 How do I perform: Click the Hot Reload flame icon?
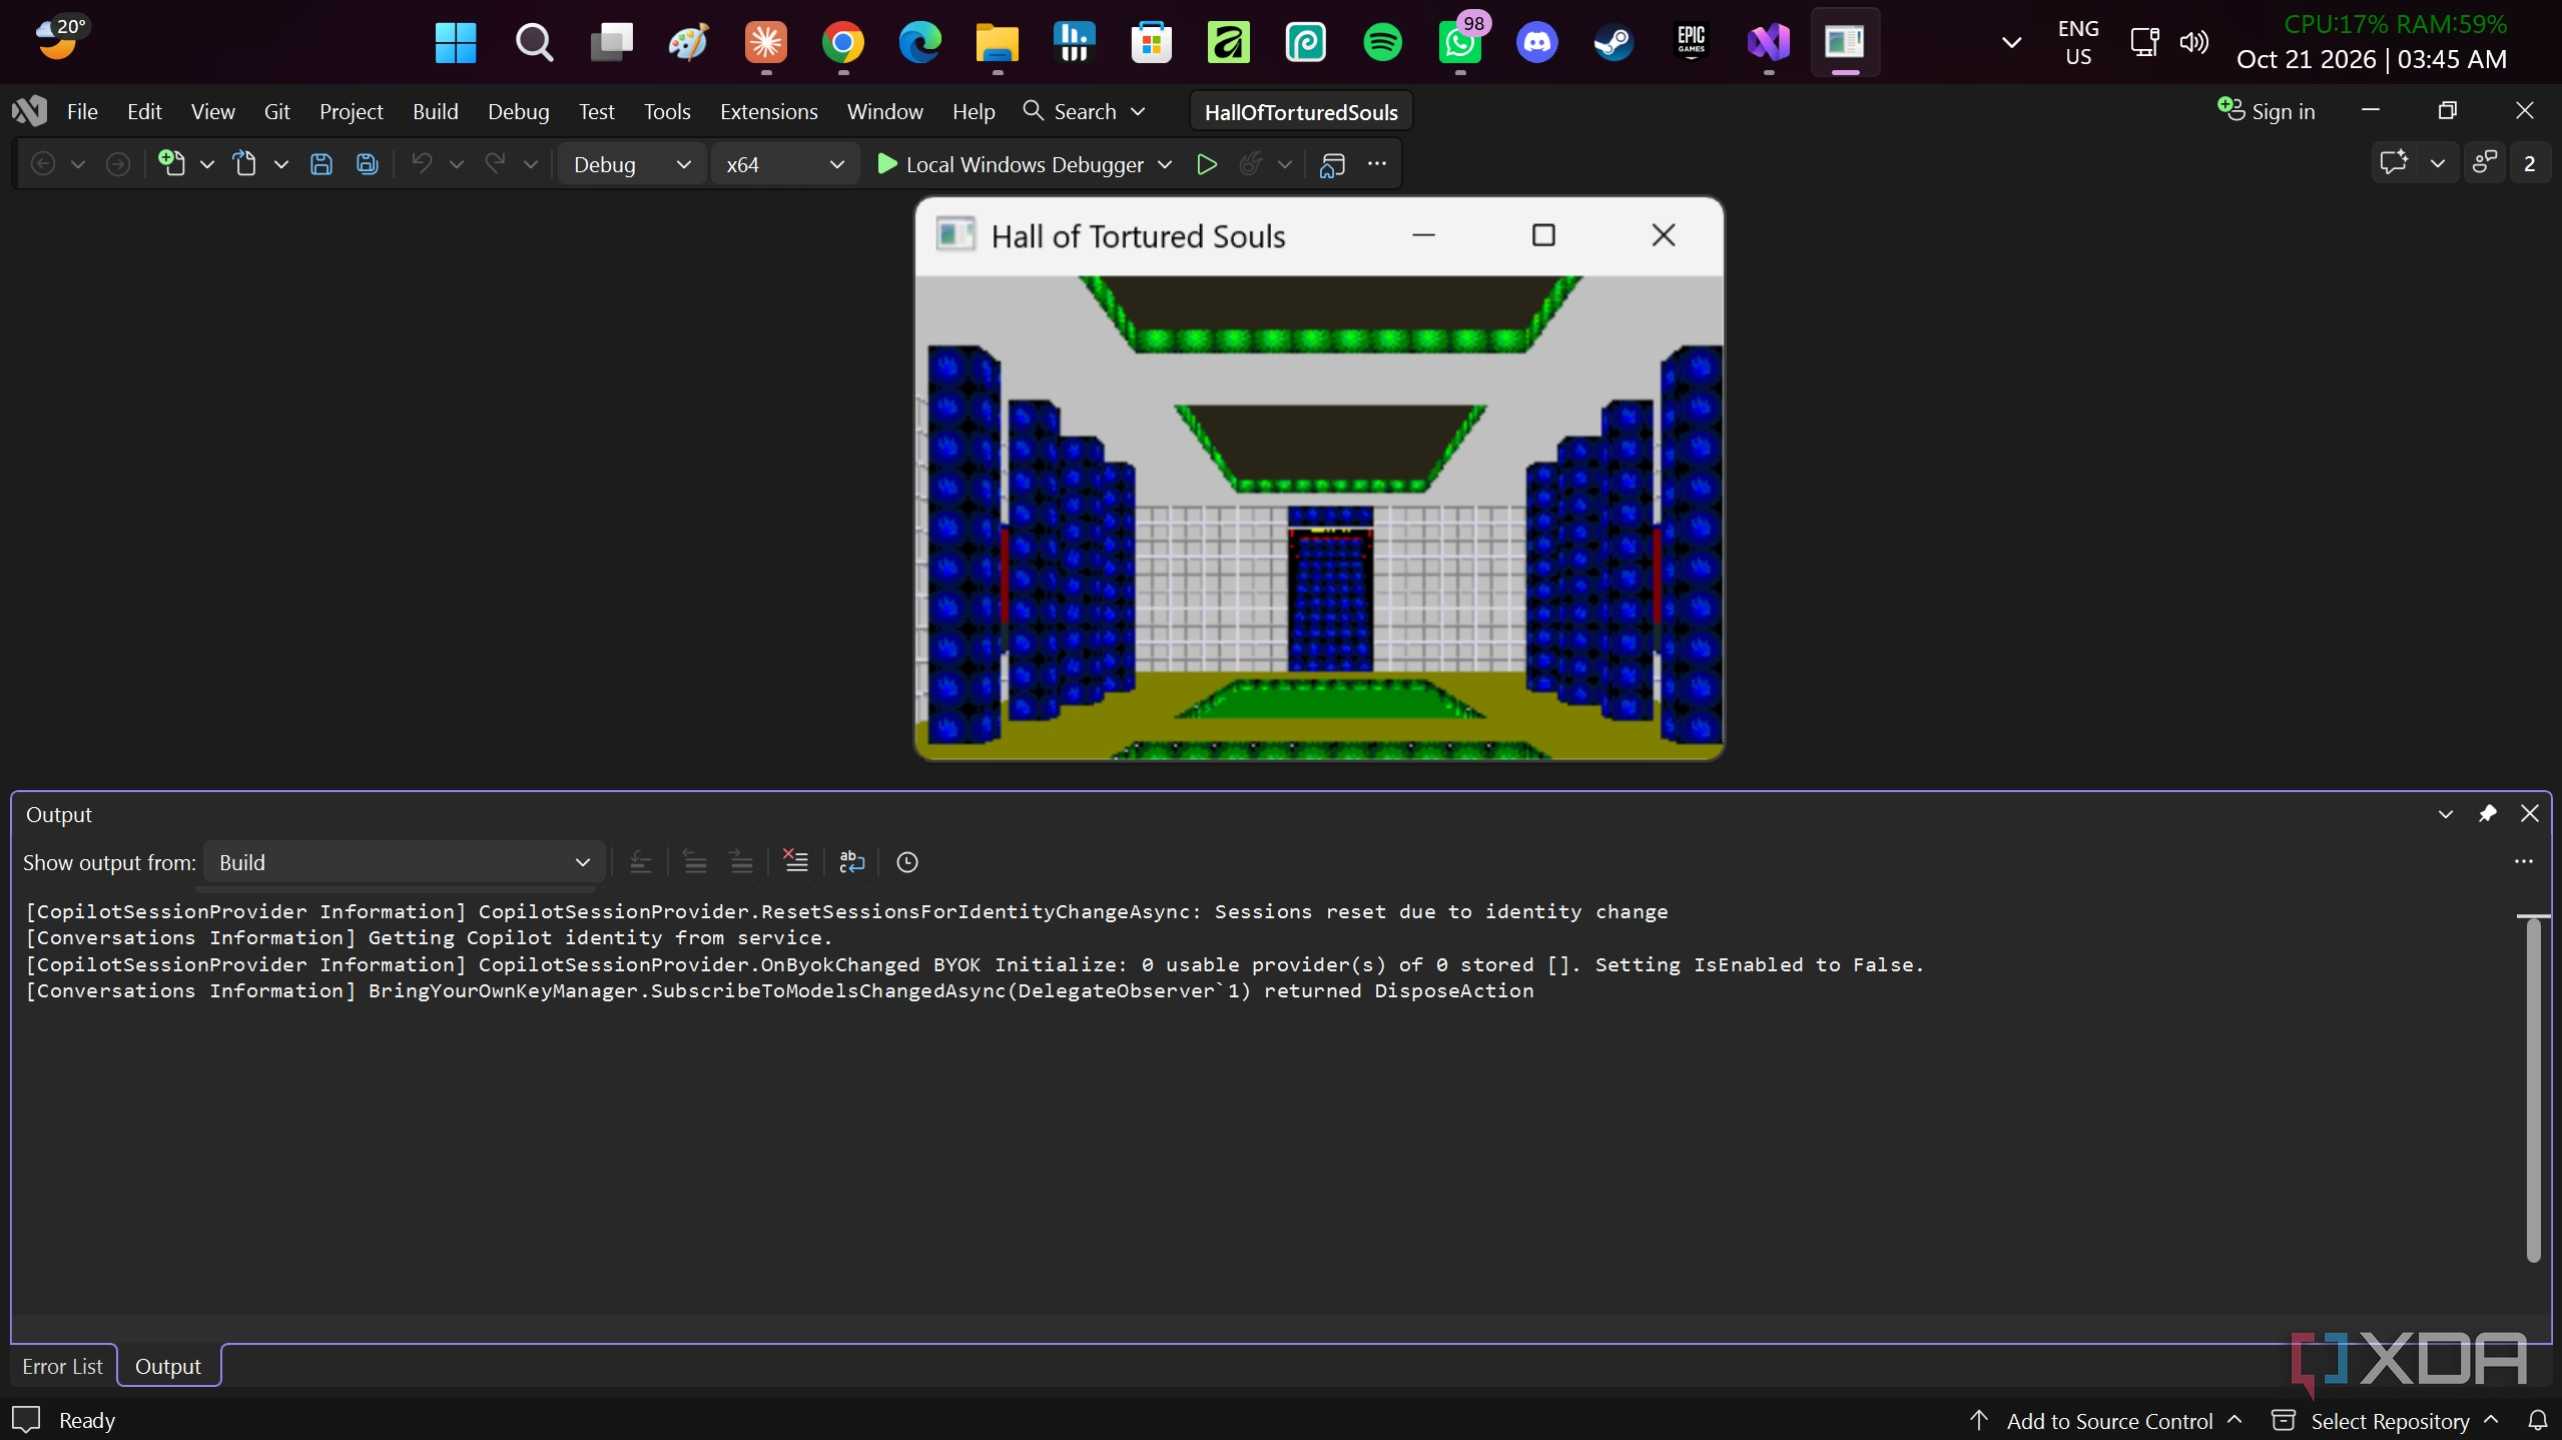[1250, 164]
